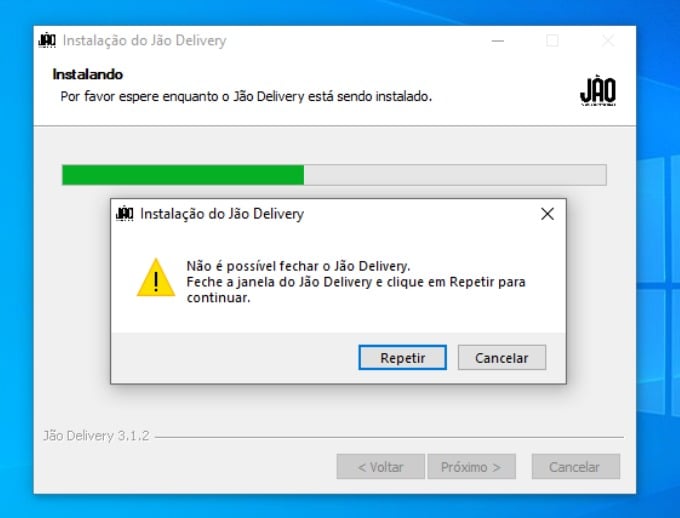This screenshot has width=680, height=518.
Task: Click the yellow warning triangle icon
Action: [156, 278]
